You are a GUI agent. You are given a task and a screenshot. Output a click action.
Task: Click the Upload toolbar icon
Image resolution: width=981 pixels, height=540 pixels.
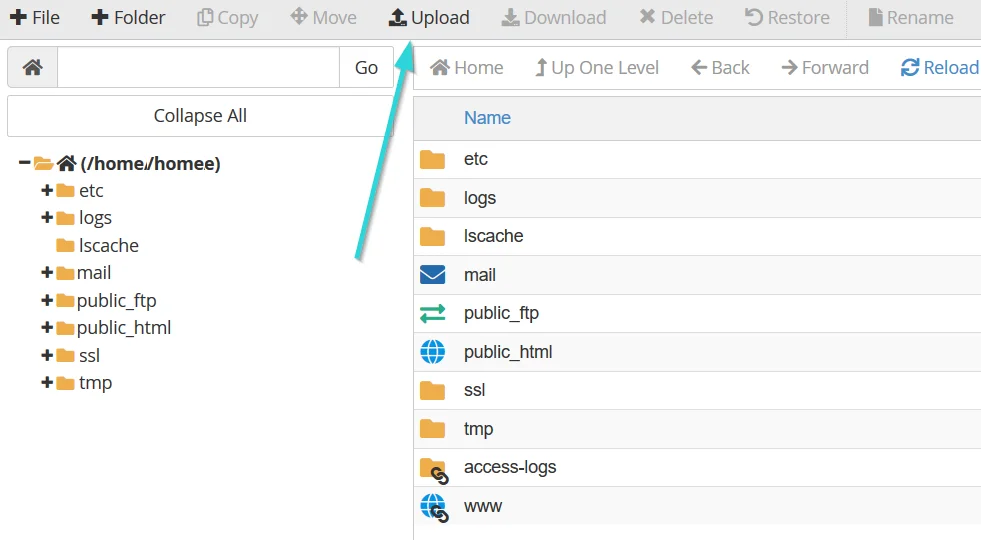coord(398,18)
